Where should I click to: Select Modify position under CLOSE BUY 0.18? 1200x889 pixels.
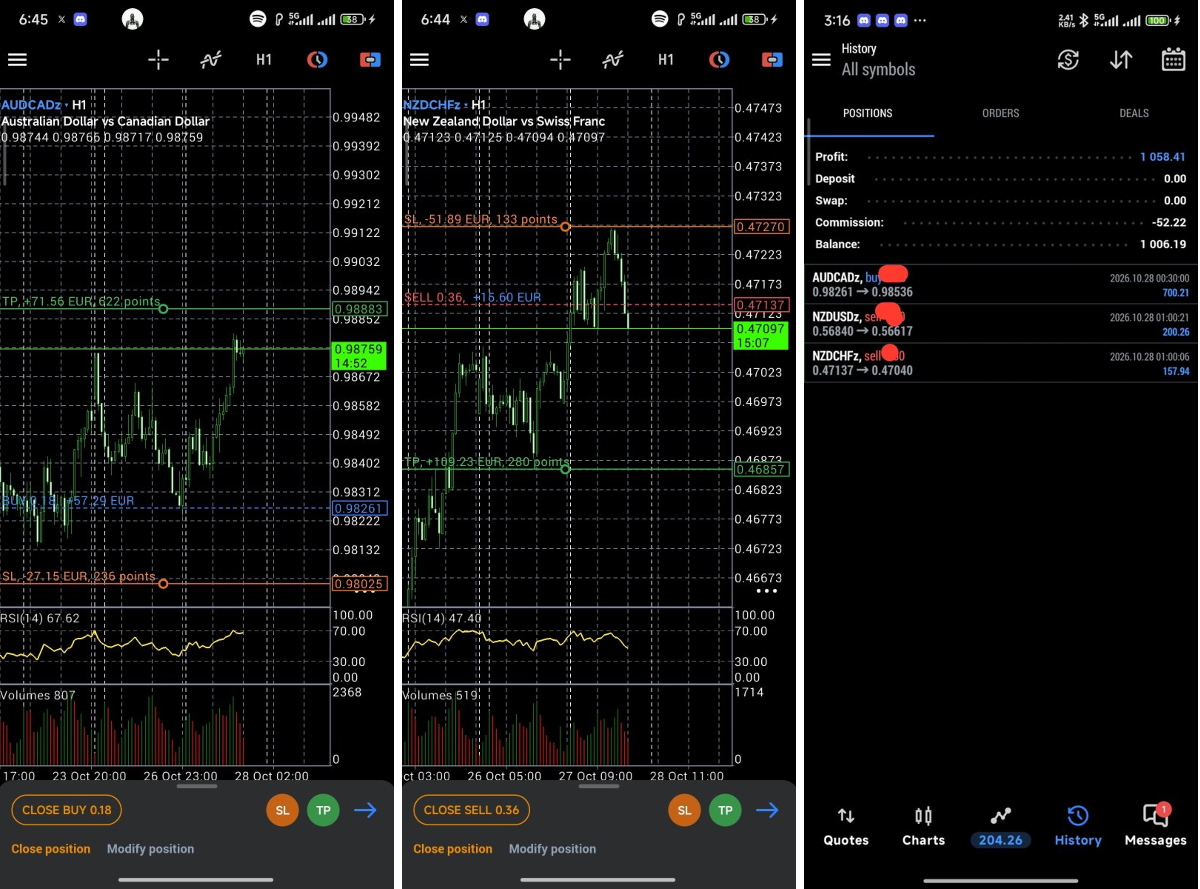click(x=150, y=849)
